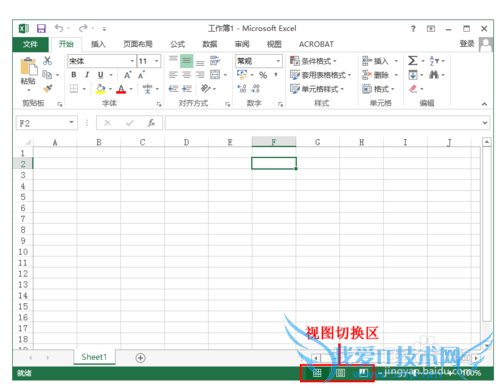Click the Save icon in quick access toolbar

pos(41,28)
